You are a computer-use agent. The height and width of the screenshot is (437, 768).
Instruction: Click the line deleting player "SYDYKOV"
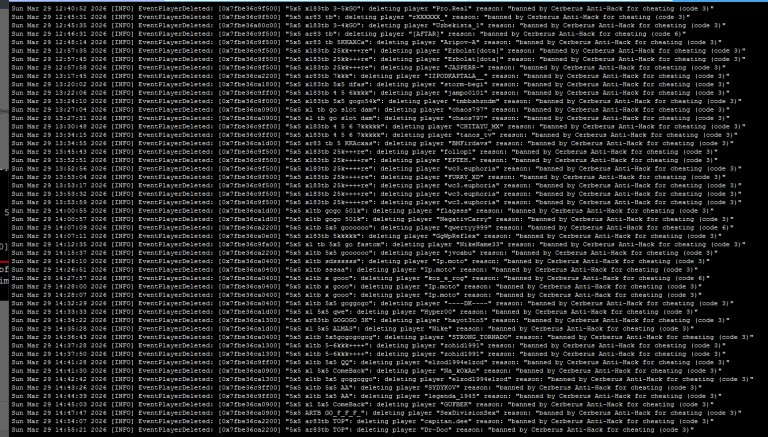[x=357, y=388]
